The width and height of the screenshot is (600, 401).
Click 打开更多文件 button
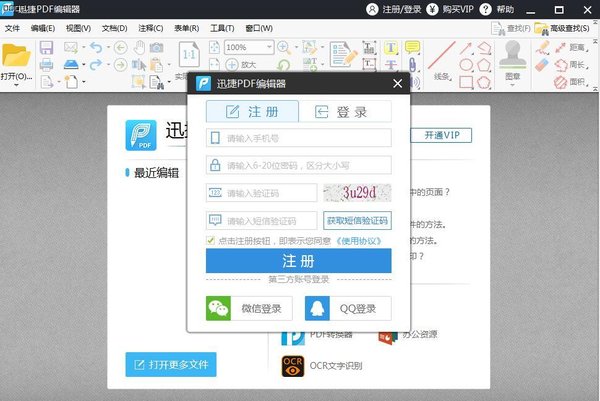tap(171, 364)
